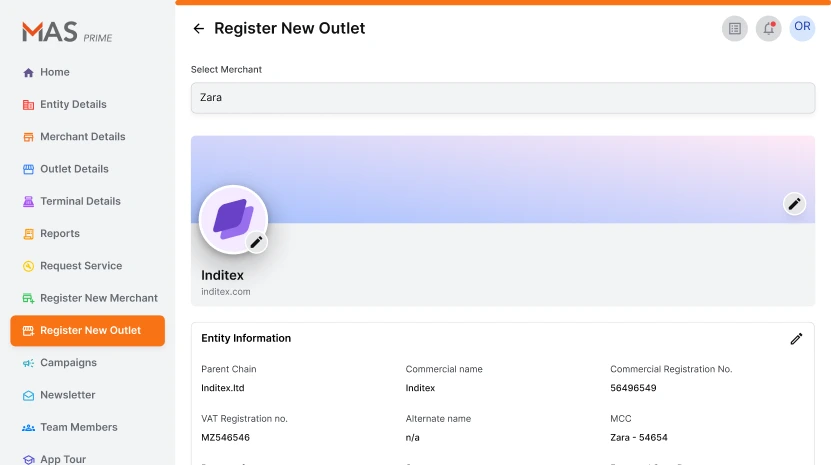Visit the inditex.com link

point(226,292)
